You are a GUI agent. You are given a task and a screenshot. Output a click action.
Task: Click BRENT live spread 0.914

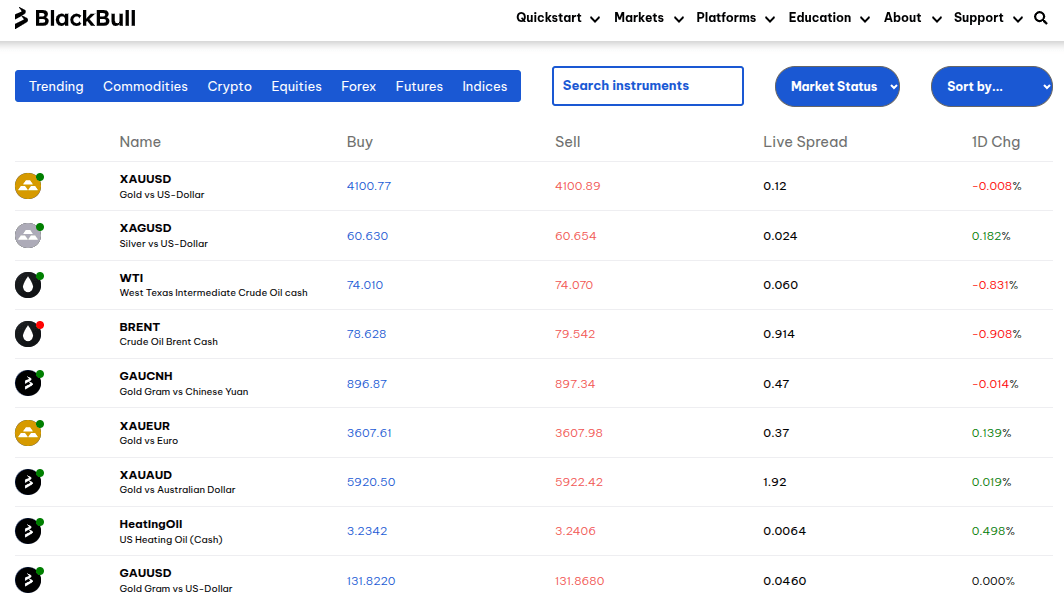click(x=779, y=334)
